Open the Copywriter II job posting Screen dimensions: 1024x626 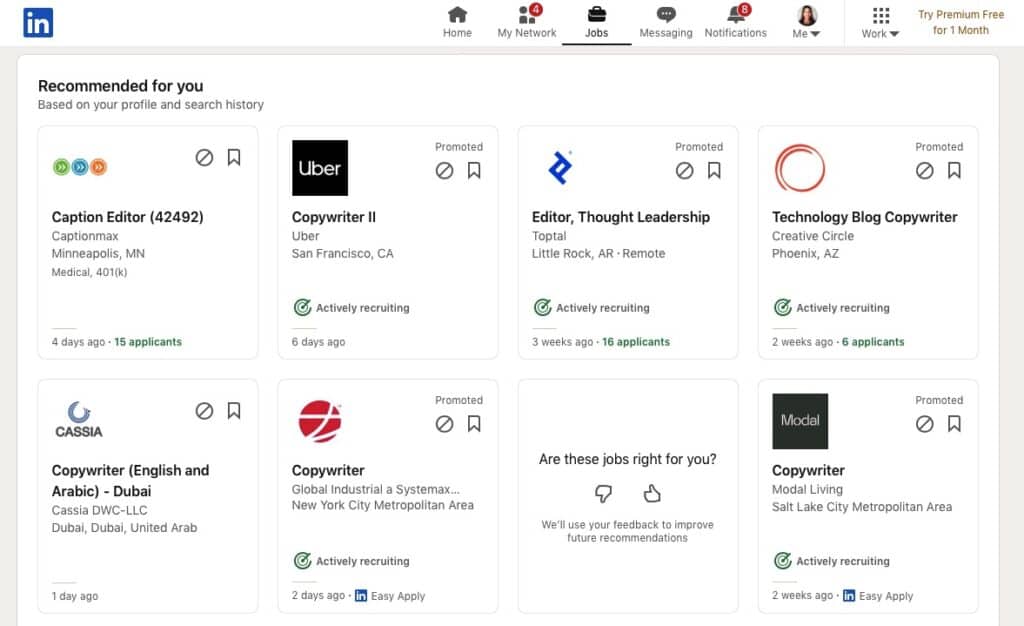334,217
